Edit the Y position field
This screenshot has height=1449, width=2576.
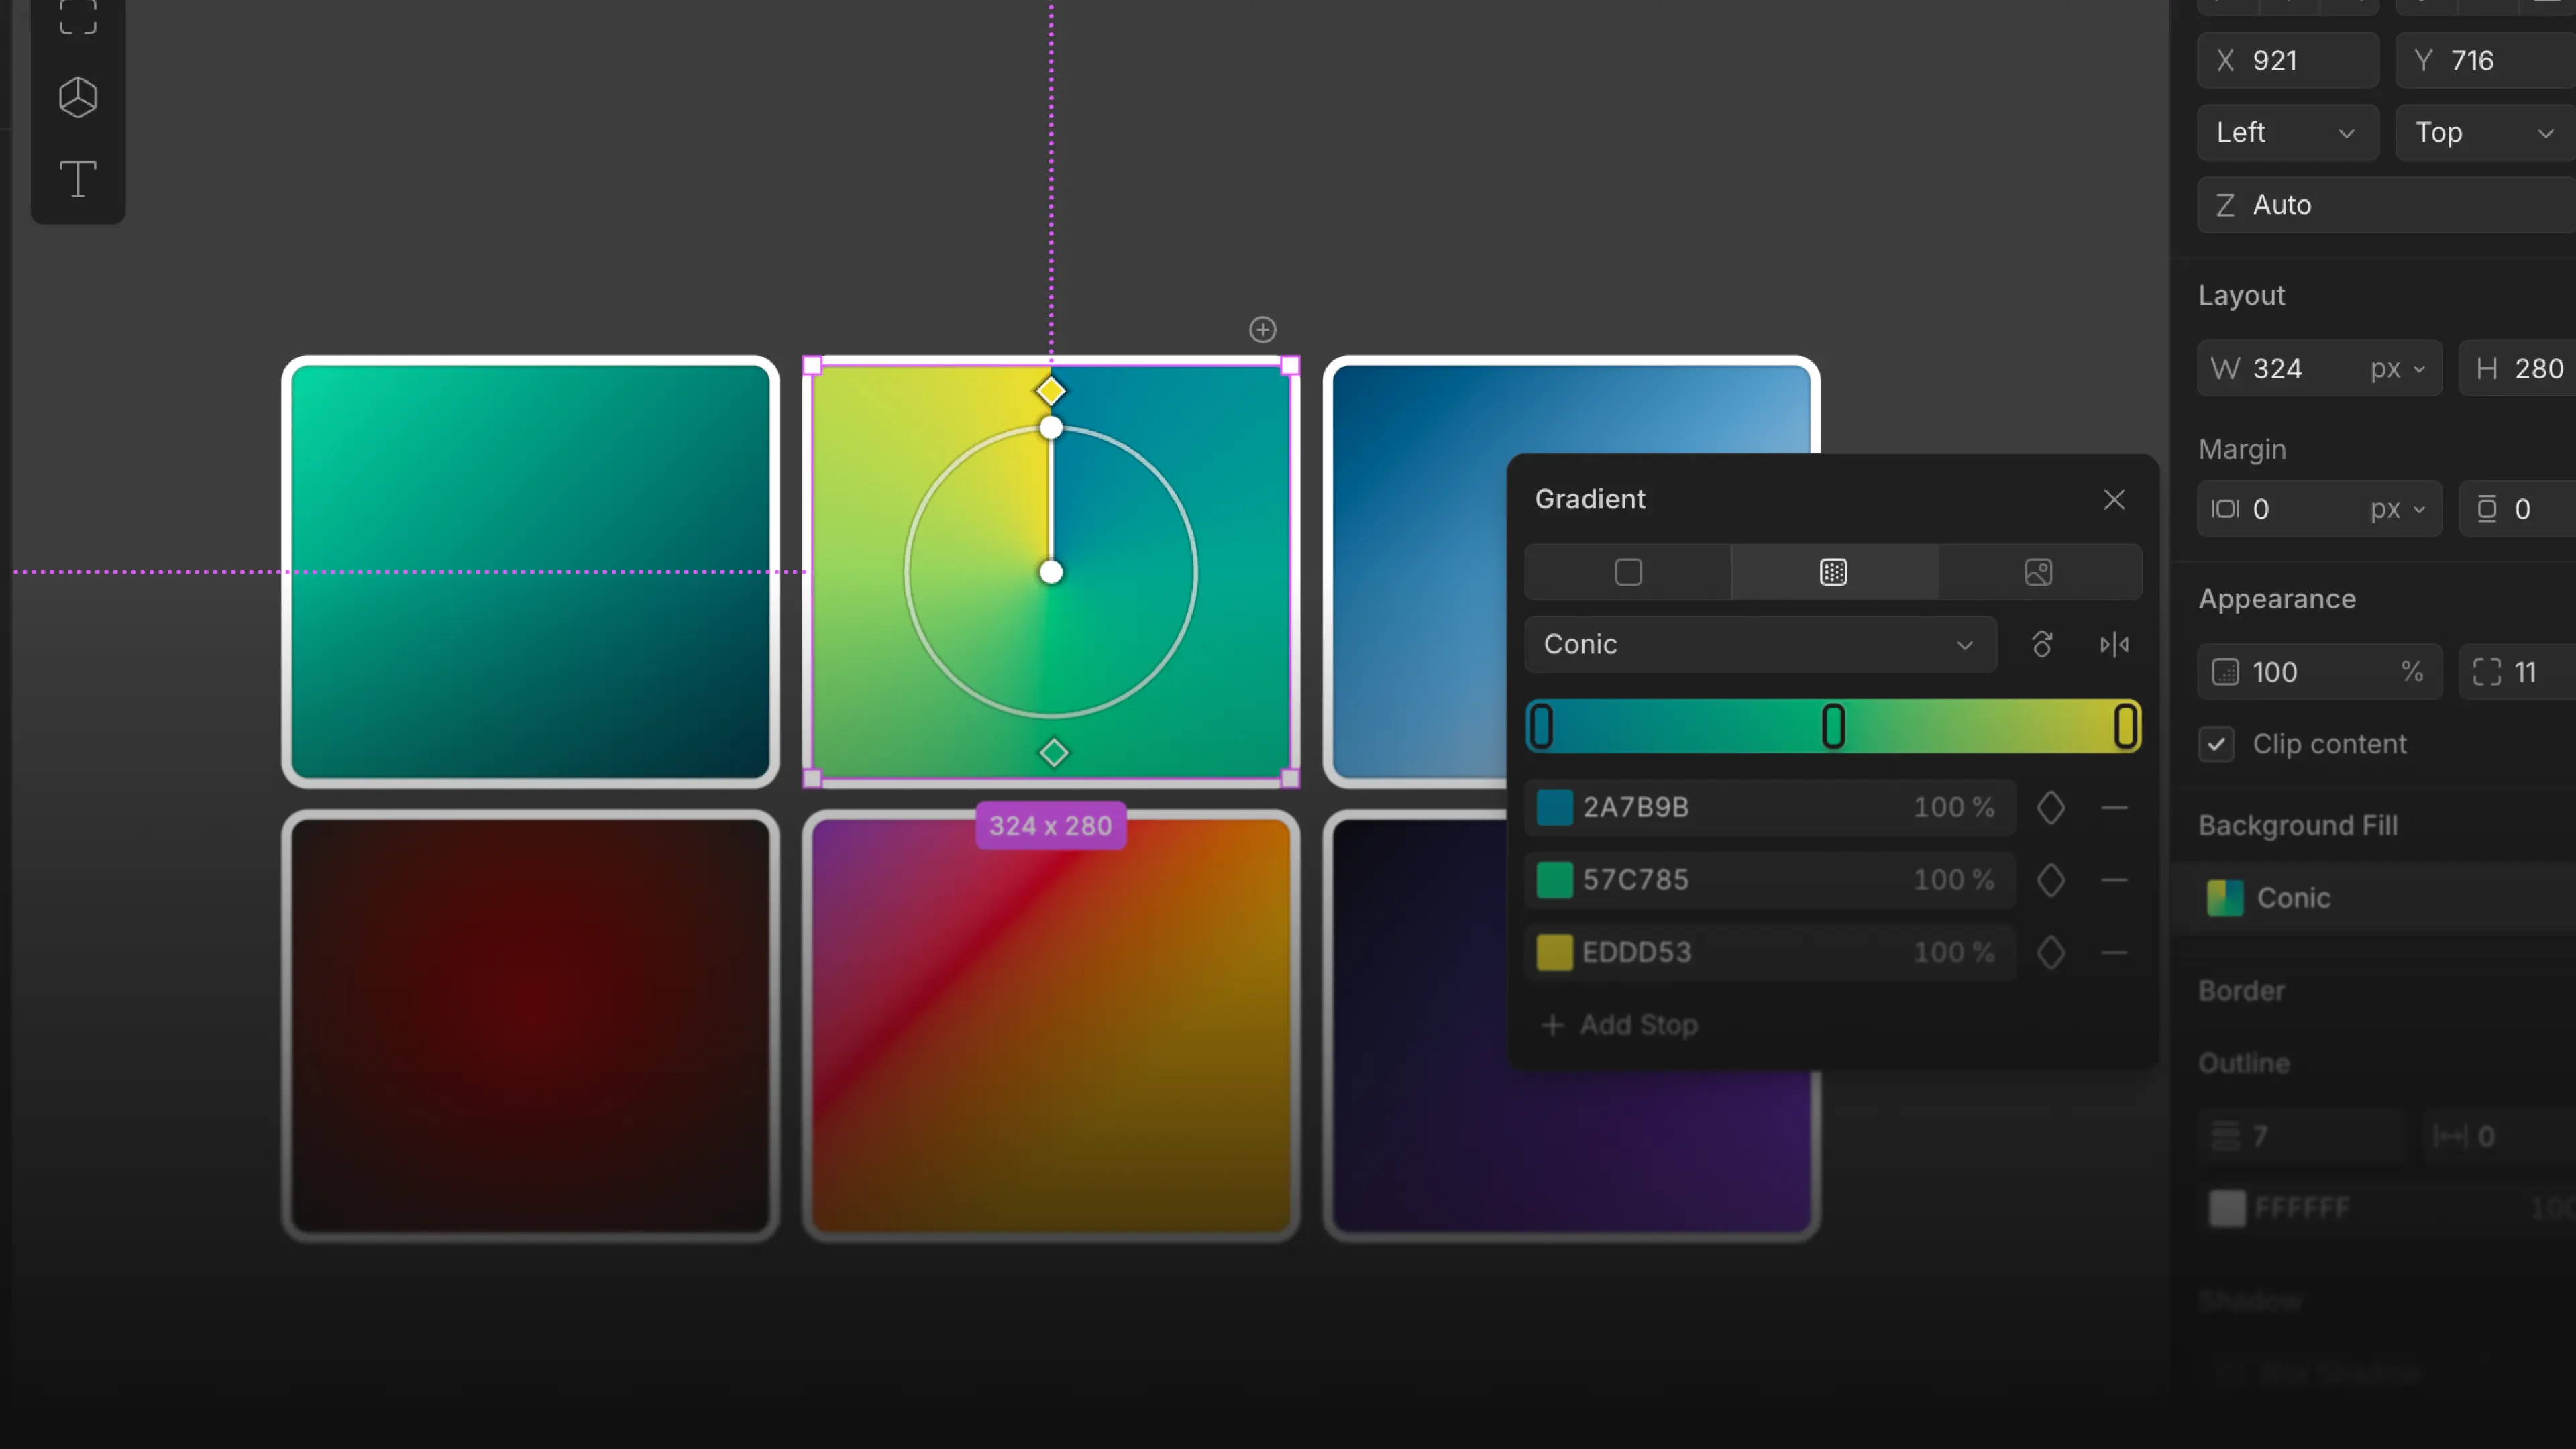click(2486, 60)
